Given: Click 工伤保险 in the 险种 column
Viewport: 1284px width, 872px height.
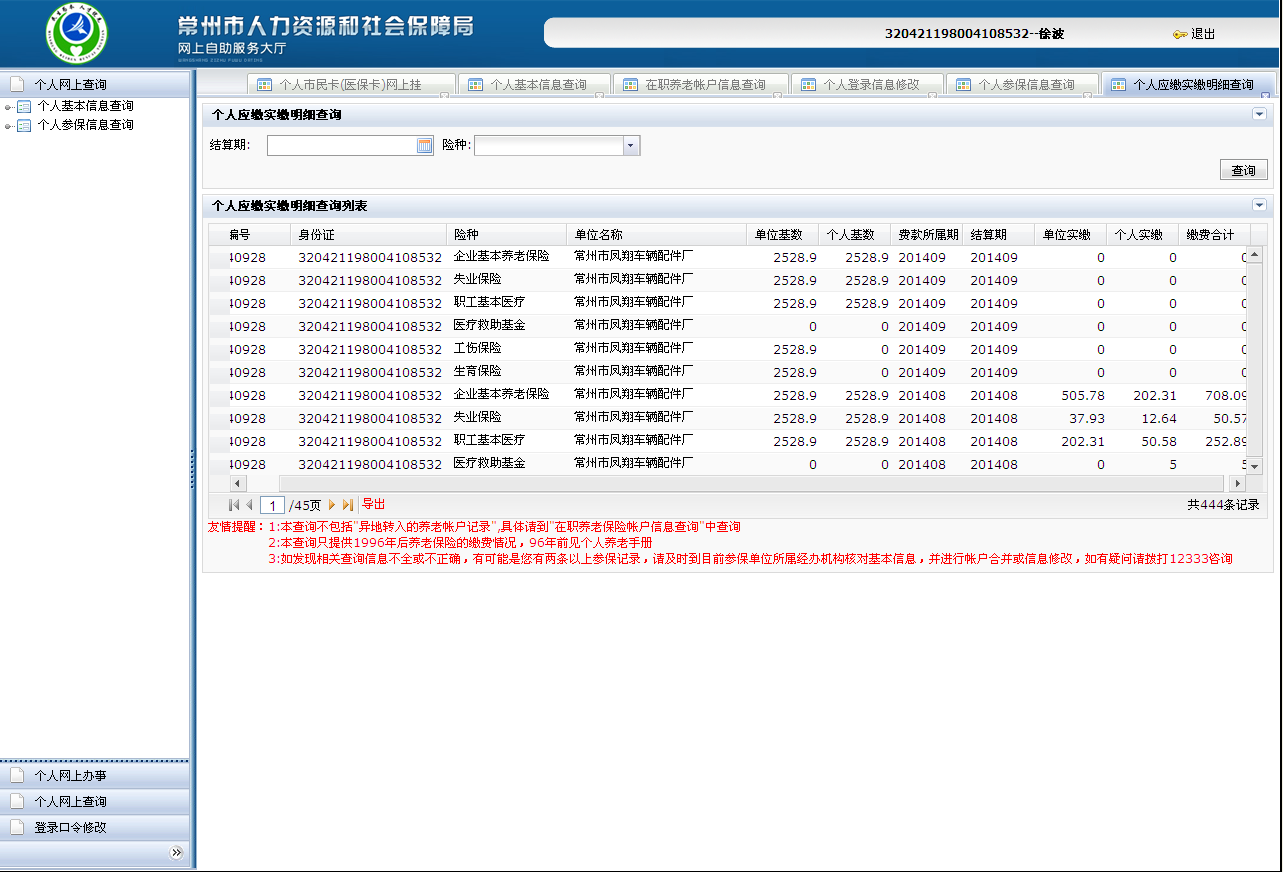Looking at the screenshot, I should (478, 349).
